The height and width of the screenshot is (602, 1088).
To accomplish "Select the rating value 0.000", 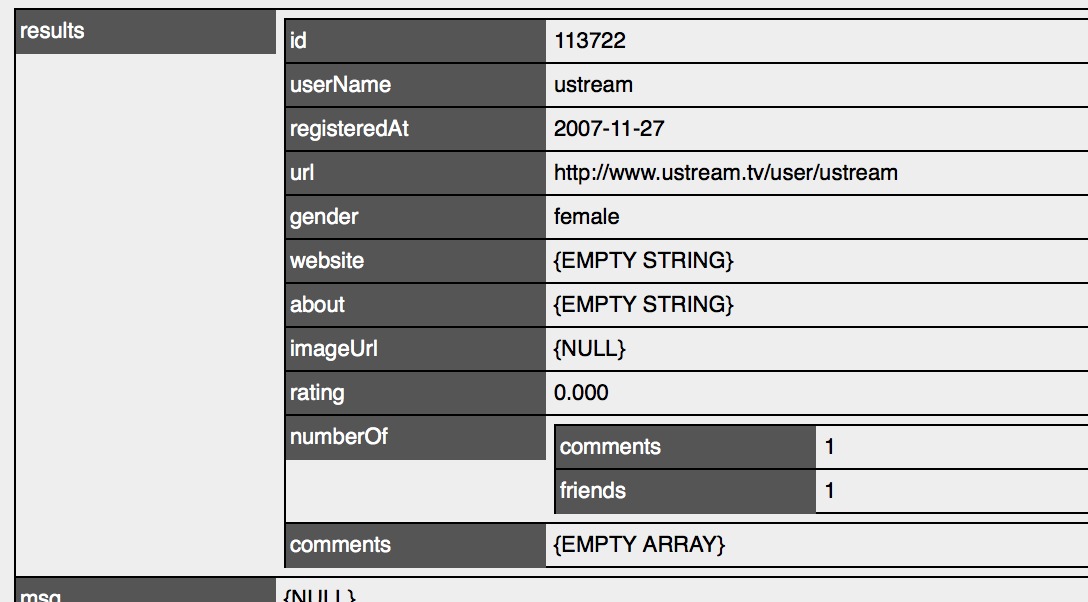I will click(581, 393).
